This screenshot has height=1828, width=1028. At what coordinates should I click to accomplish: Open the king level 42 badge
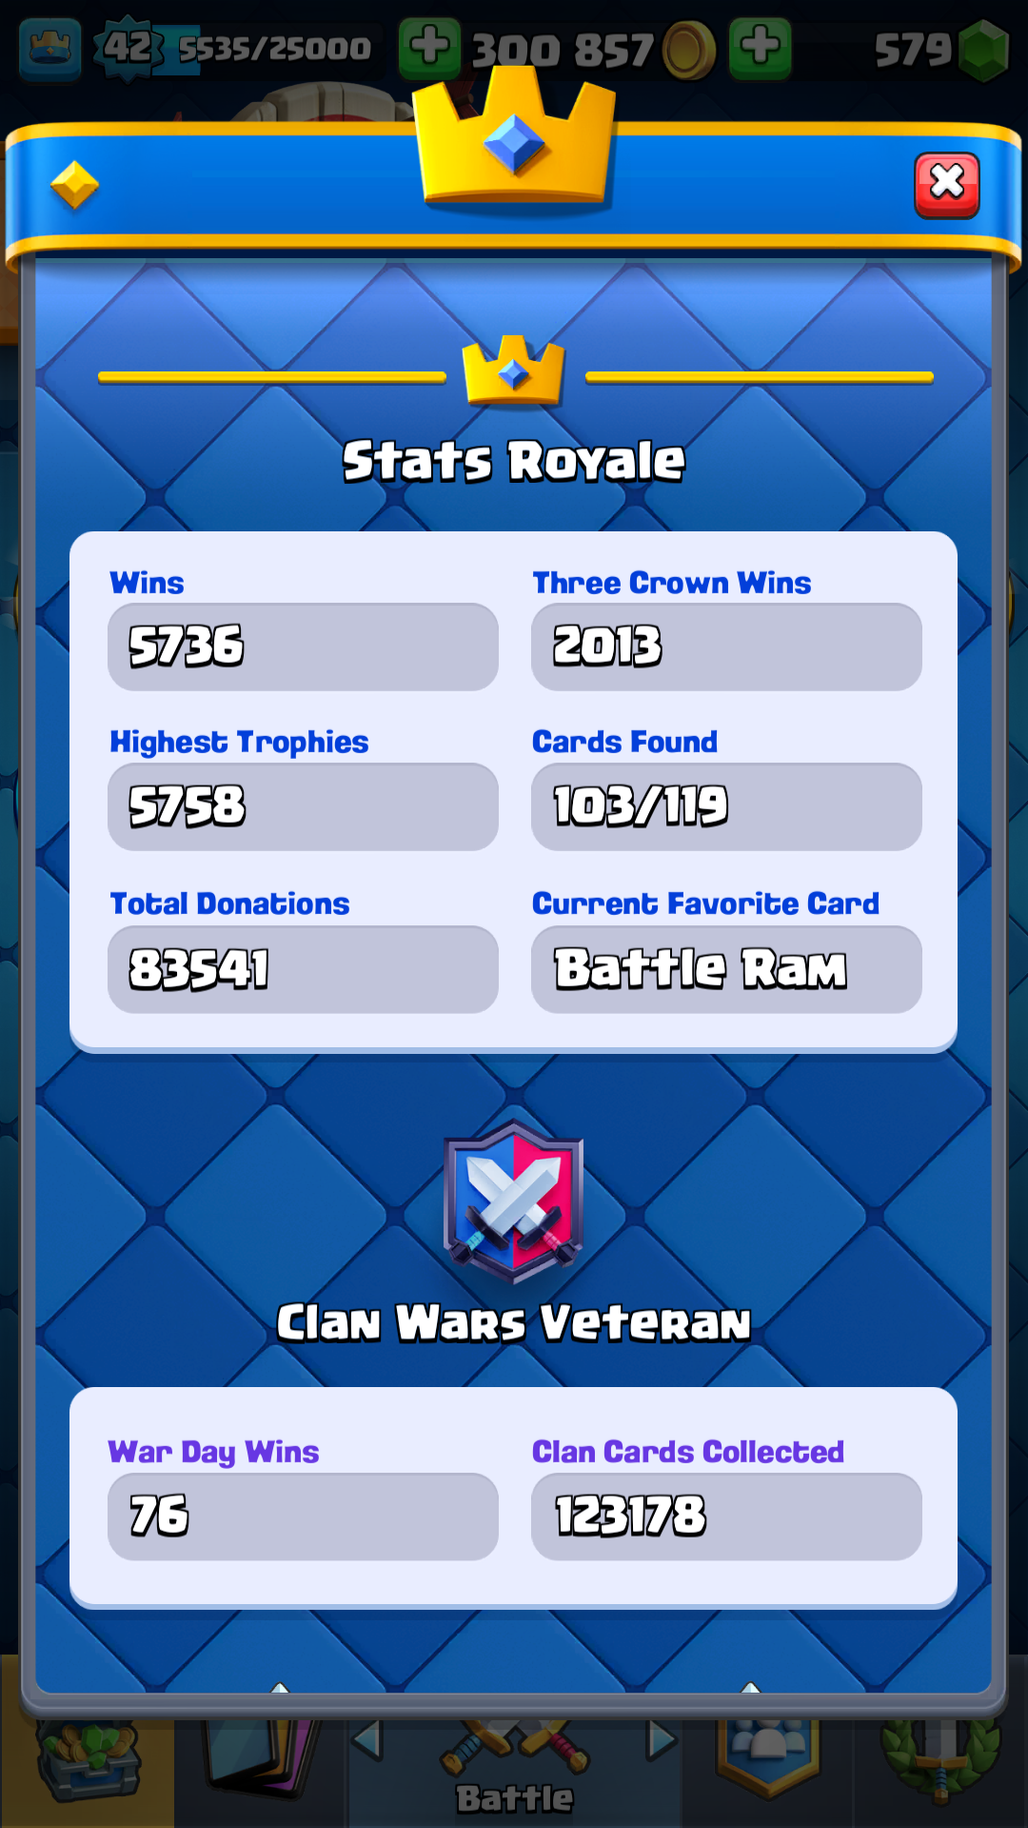click(x=128, y=47)
